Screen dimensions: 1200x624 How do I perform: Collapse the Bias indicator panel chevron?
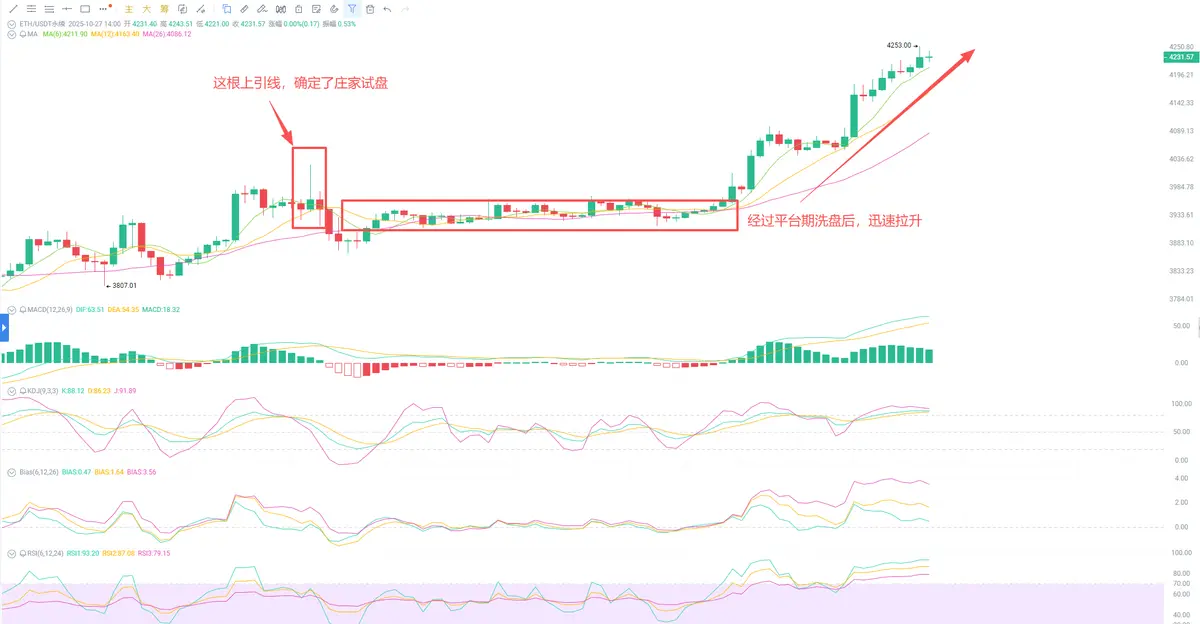click(10, 471)
